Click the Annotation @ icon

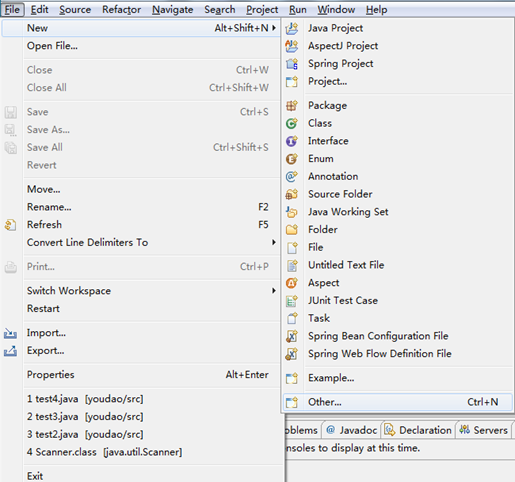(x=292, y=176)
